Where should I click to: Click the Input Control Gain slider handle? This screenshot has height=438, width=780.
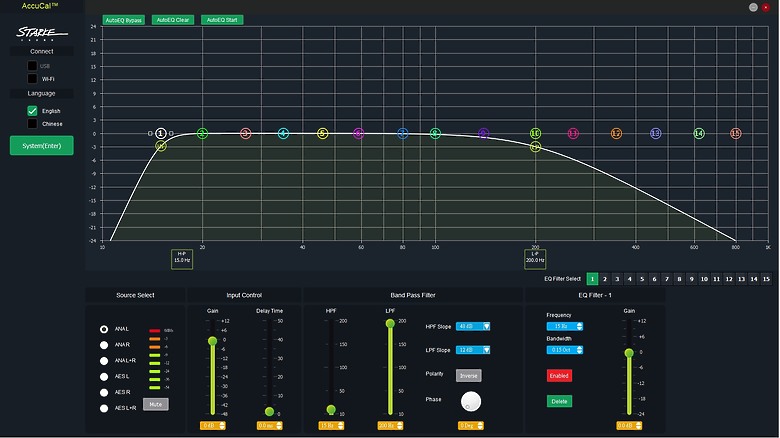(212, 341)
